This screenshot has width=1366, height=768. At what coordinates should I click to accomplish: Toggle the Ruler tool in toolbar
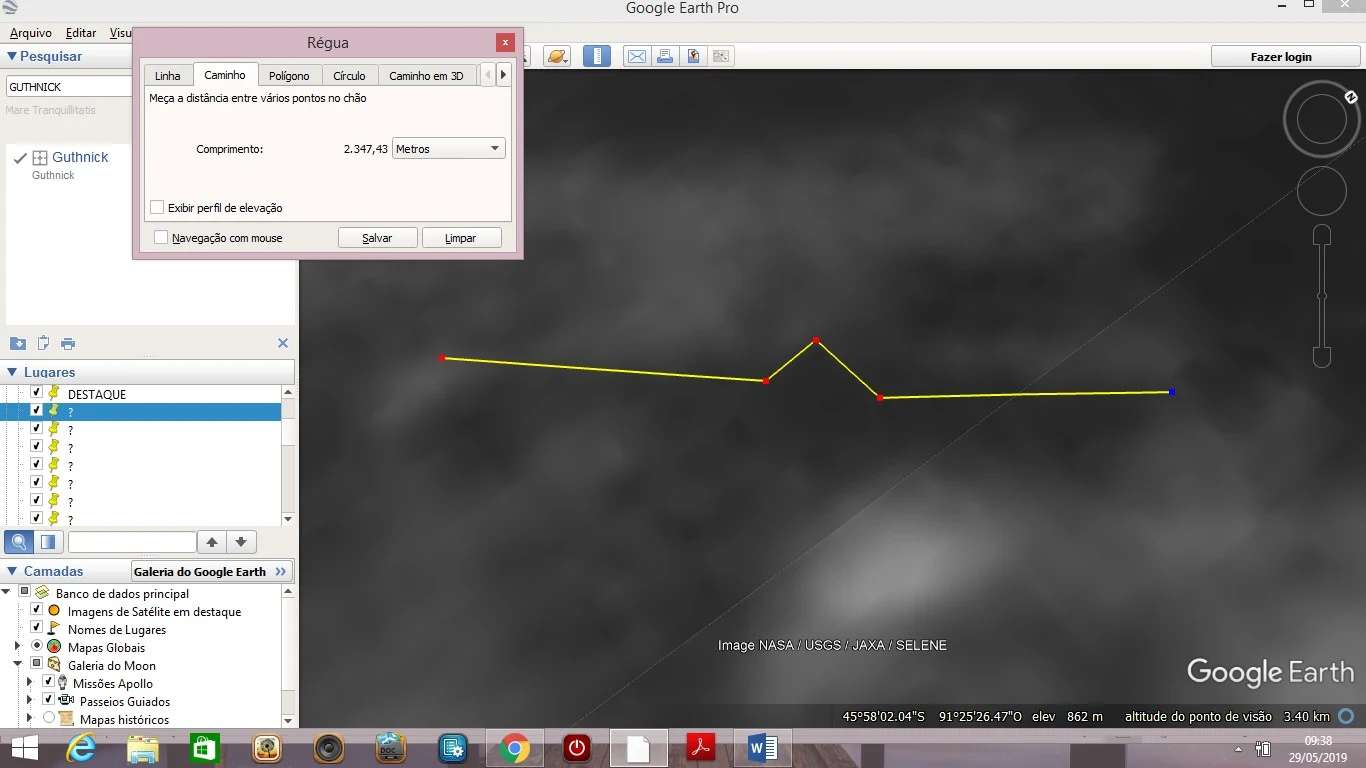597,56
